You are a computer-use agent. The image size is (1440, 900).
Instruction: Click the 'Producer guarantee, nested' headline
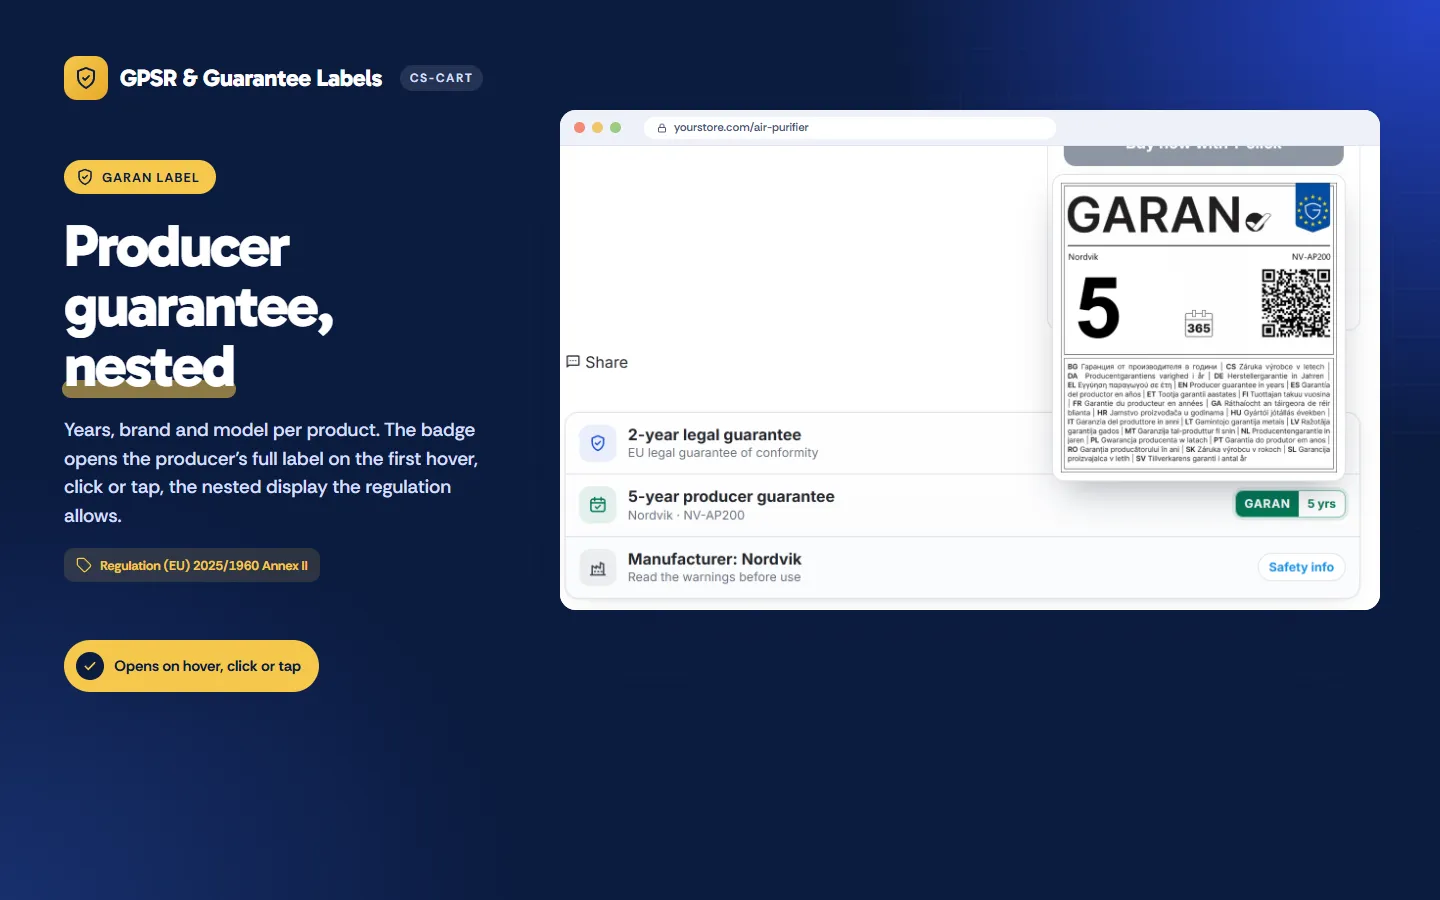coord(198,307)
